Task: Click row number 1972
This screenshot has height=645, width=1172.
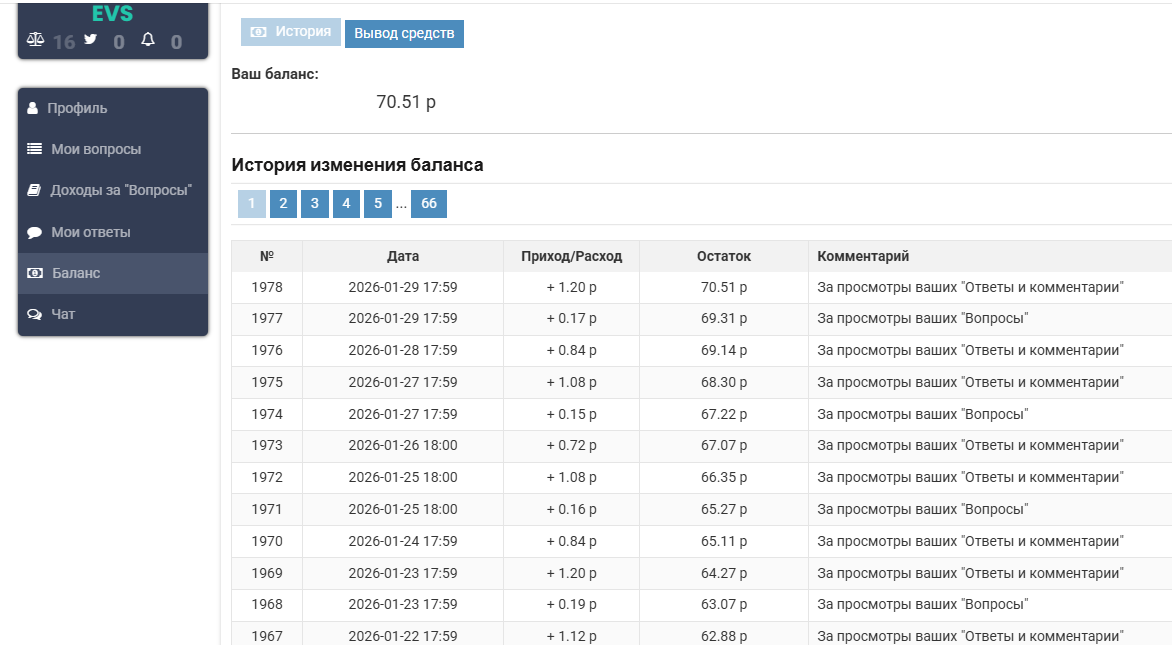Action: point(267,478)
